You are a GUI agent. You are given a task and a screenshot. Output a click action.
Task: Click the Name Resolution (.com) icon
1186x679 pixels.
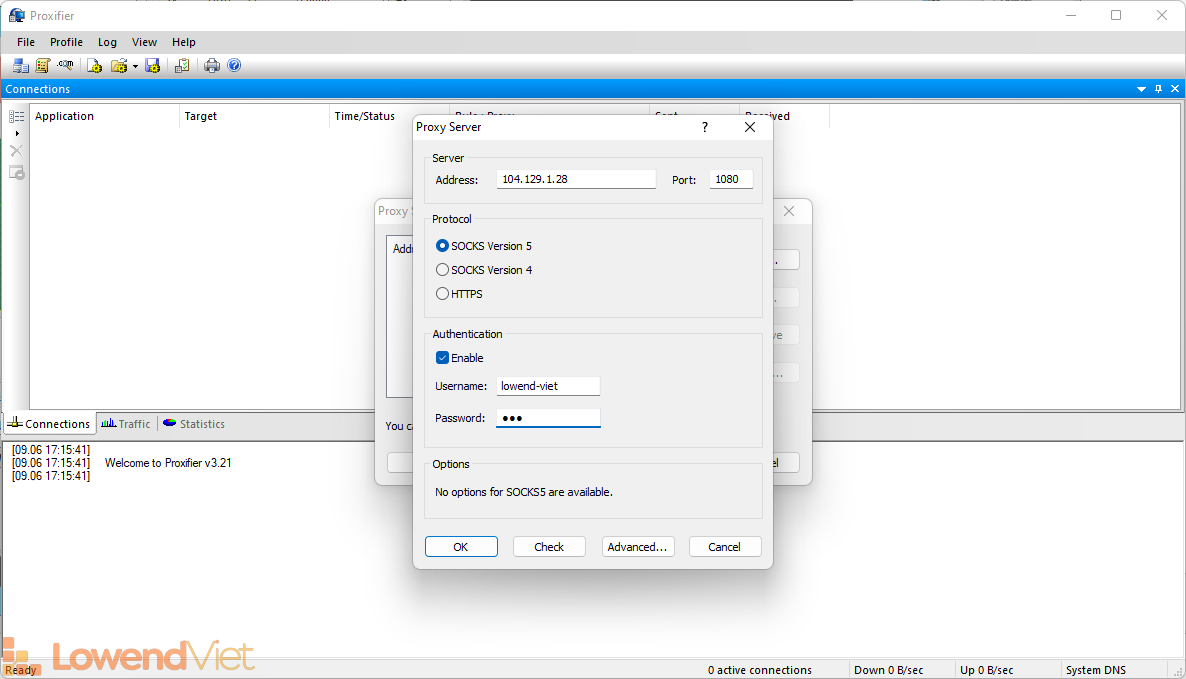(66, 66)
